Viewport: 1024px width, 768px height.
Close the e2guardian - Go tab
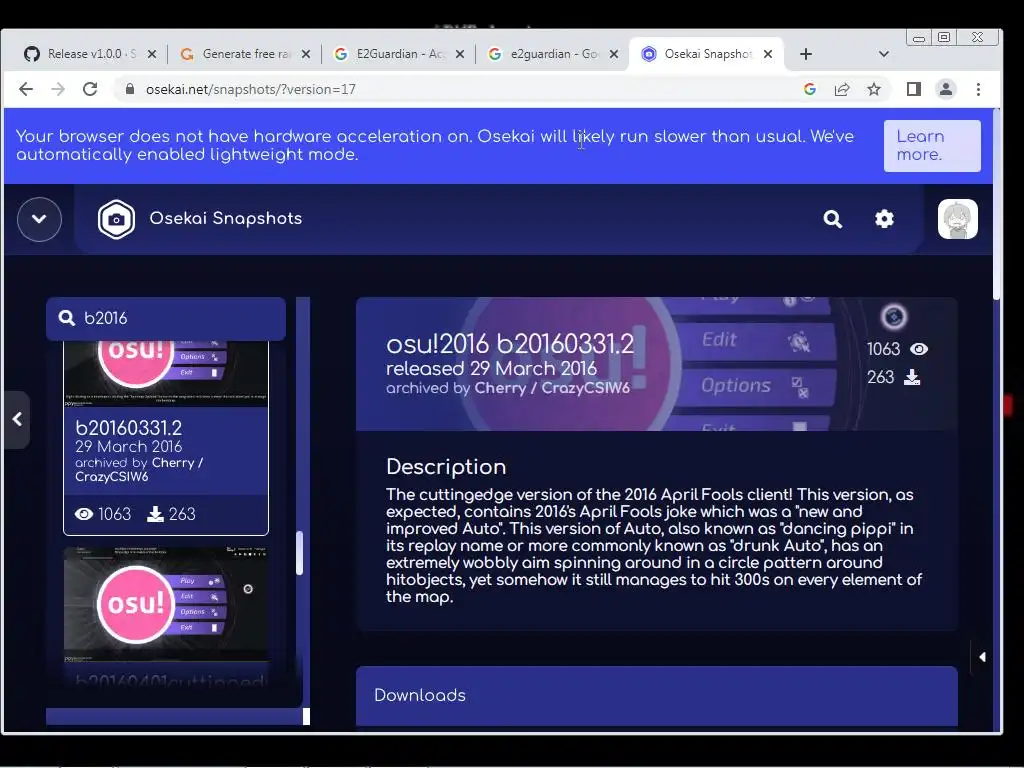pyautogui.click(x=614, y=54)
